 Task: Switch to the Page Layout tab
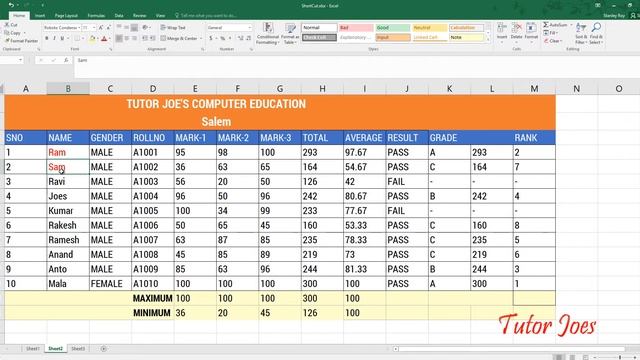[x=66, y=16]
